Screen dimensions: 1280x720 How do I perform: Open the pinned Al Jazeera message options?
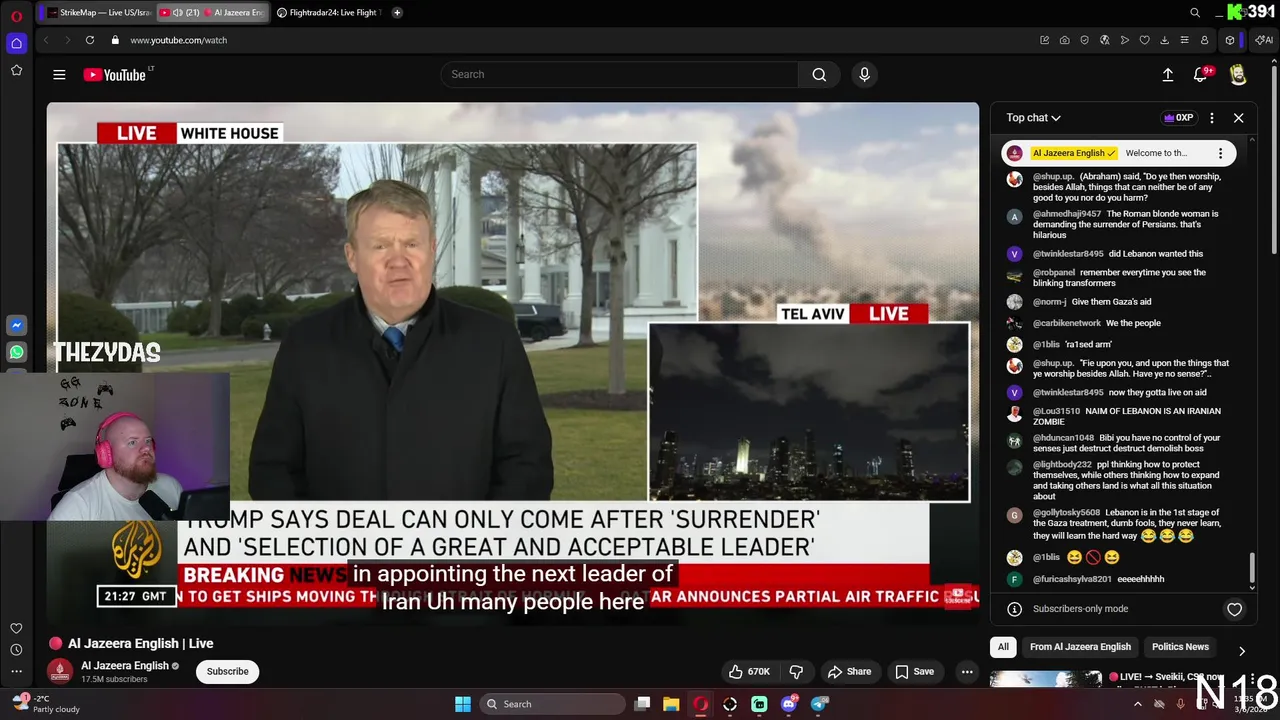(x=1220, y=153)
